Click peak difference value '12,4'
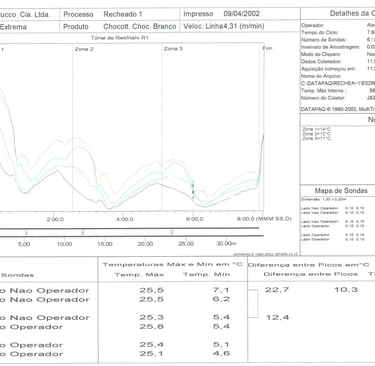This screenshot has width=375, height=366. [x=277, y=317]
